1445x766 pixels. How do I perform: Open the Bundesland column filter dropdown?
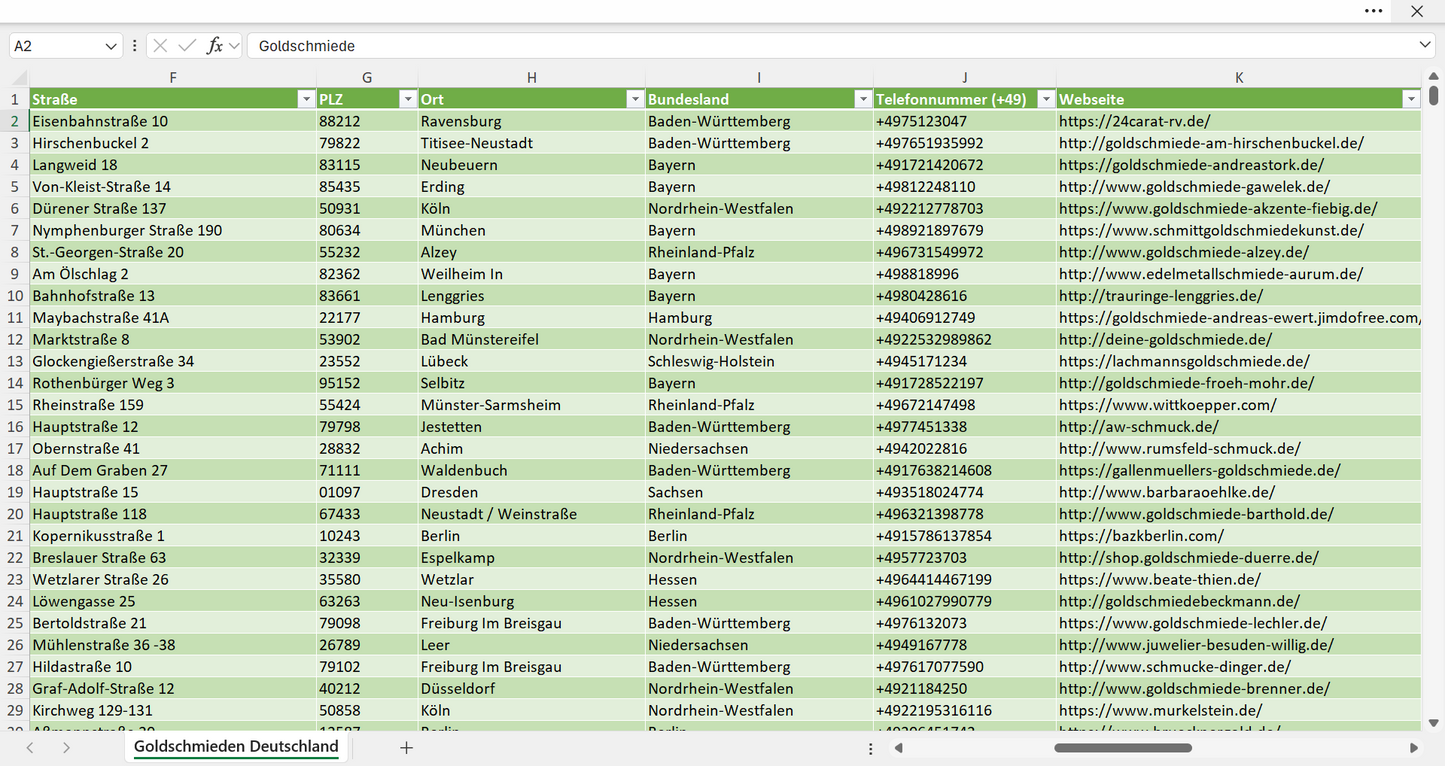[x=863, y=99]
